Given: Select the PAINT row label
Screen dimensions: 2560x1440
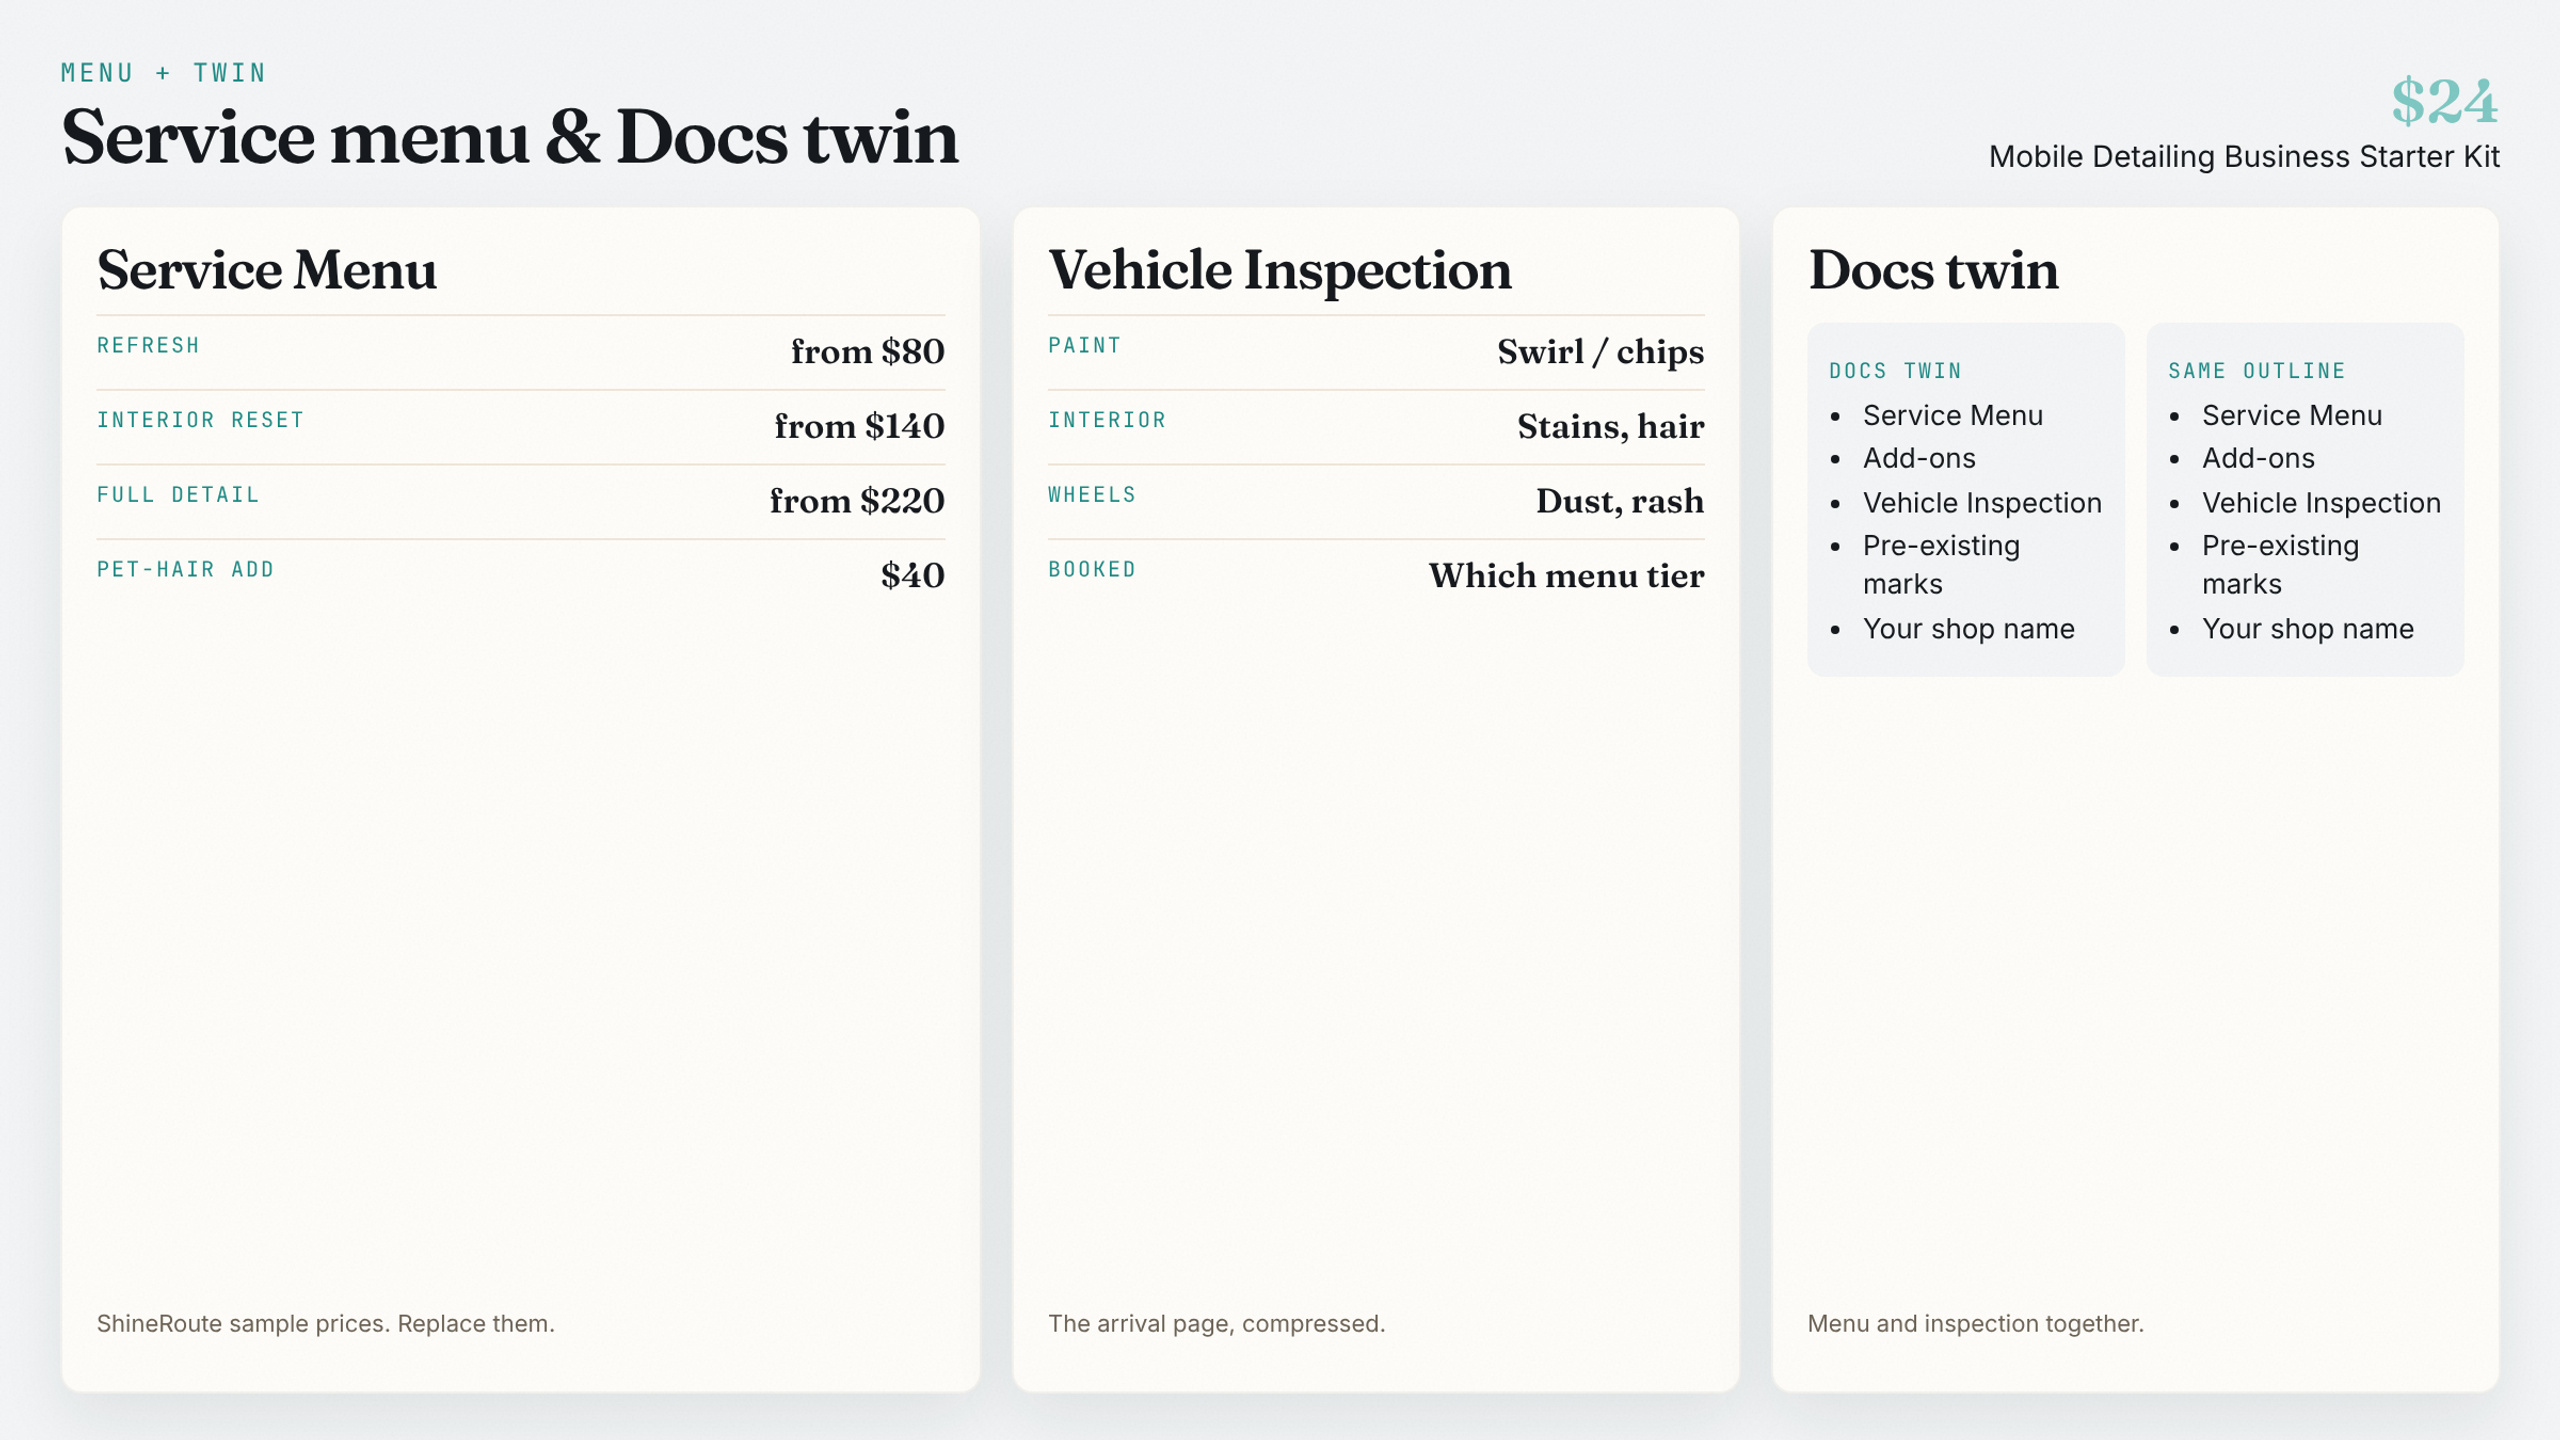Looking at the screenshot, I should (x=1085, y=345).
